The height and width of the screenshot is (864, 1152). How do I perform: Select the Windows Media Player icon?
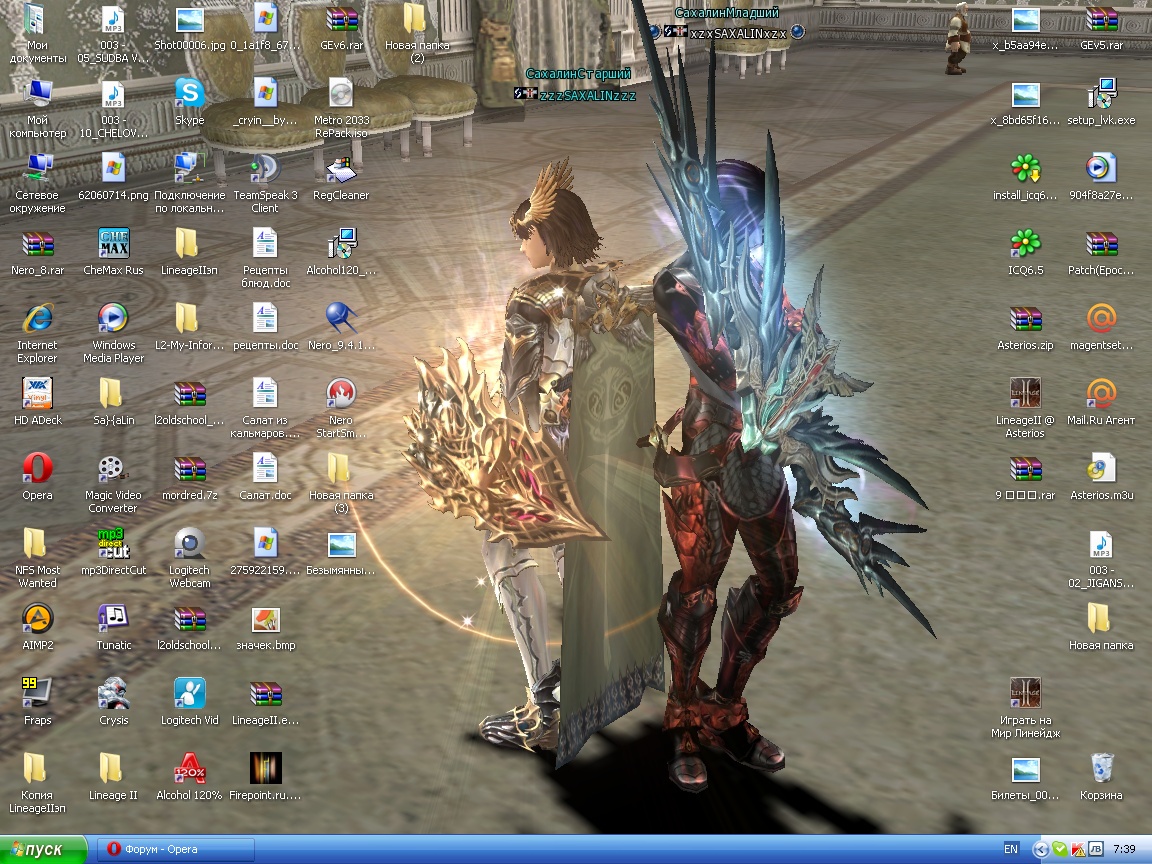pyautogui.click(x=113, y=318)
